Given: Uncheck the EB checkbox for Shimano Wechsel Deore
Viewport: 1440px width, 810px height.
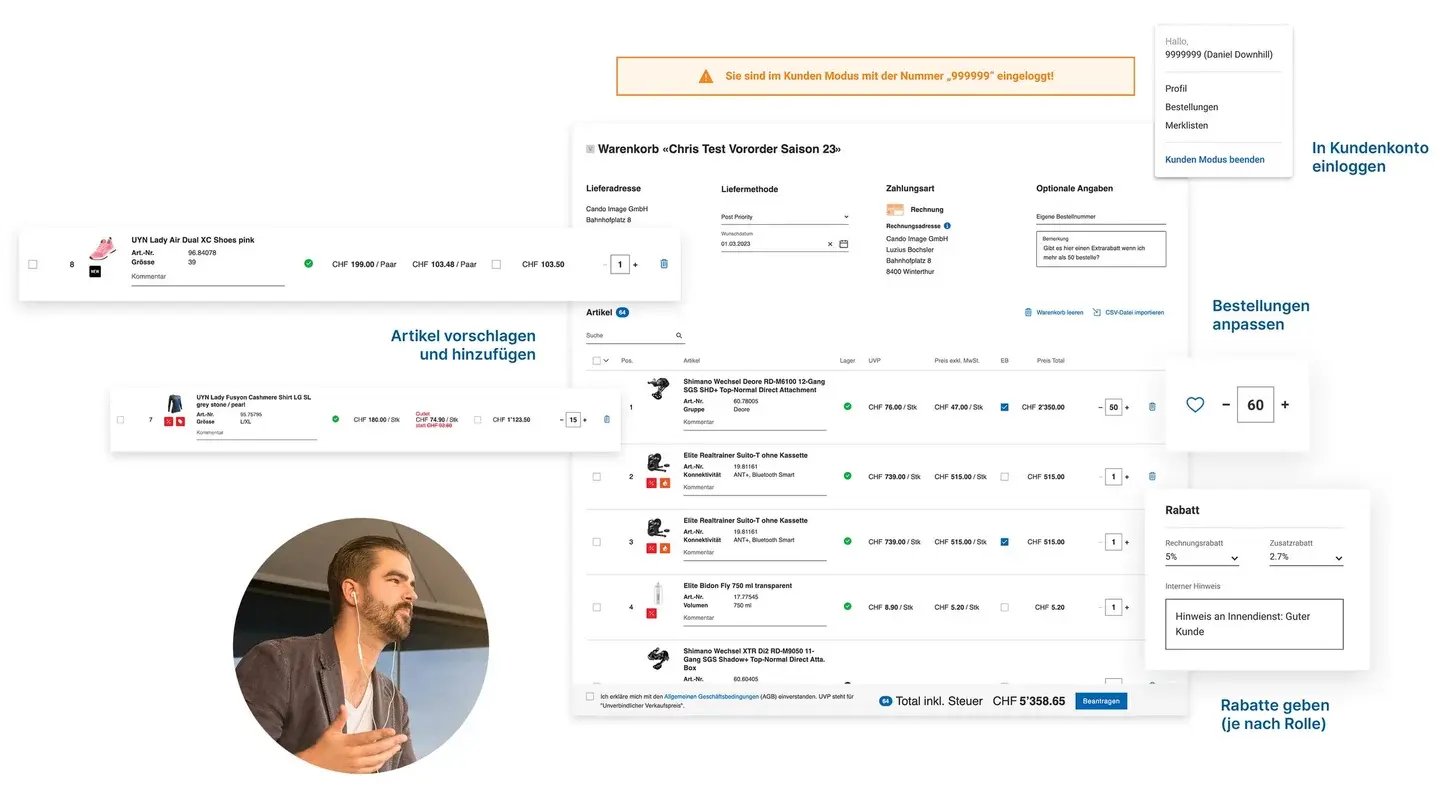Looking at the screenshot, I should (1004, 407).
